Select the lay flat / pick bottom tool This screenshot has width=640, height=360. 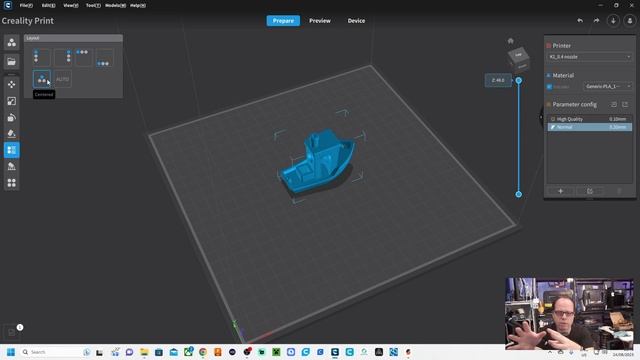tap(11, 134)
